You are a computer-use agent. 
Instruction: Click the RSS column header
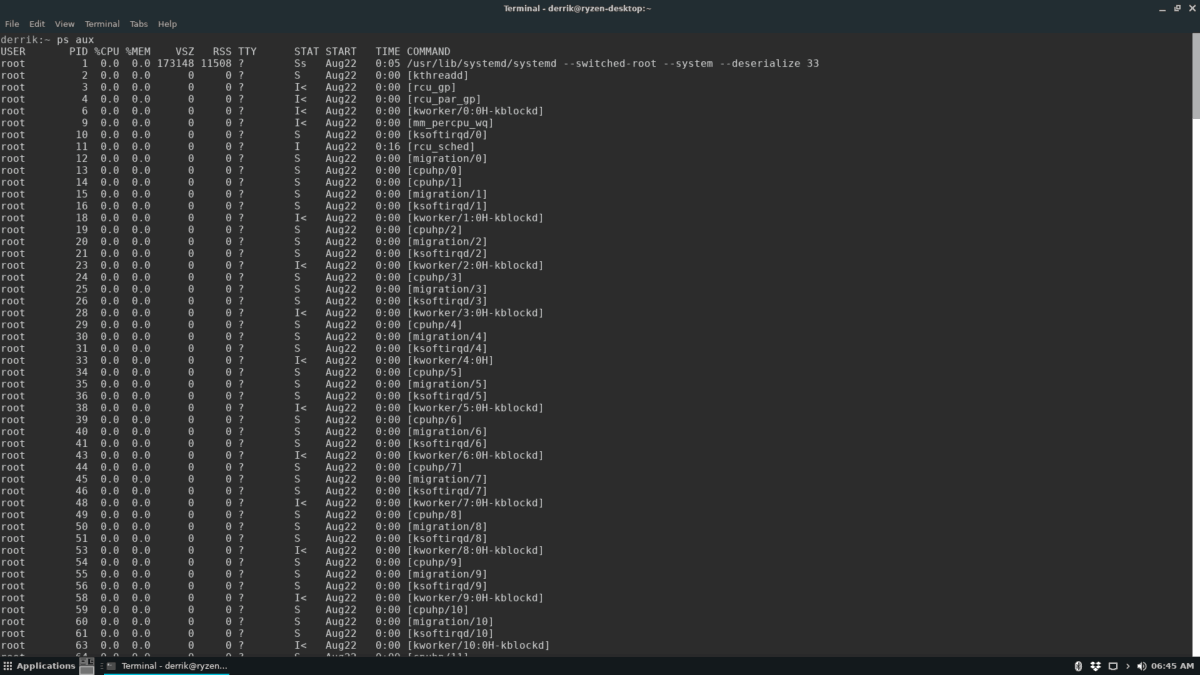pyautogui.click(x=222, y=51)
